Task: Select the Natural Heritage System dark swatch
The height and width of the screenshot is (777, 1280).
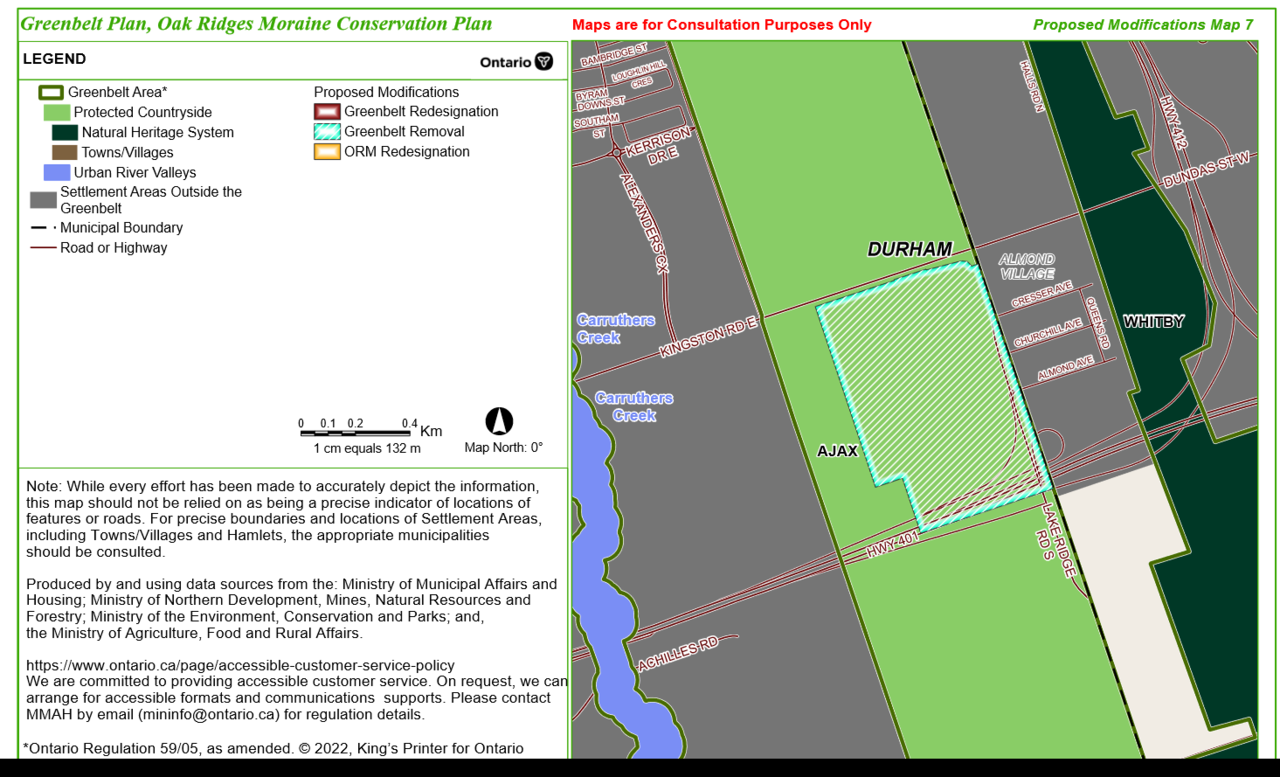Action: pyautogui.click(x=65, y=132)
